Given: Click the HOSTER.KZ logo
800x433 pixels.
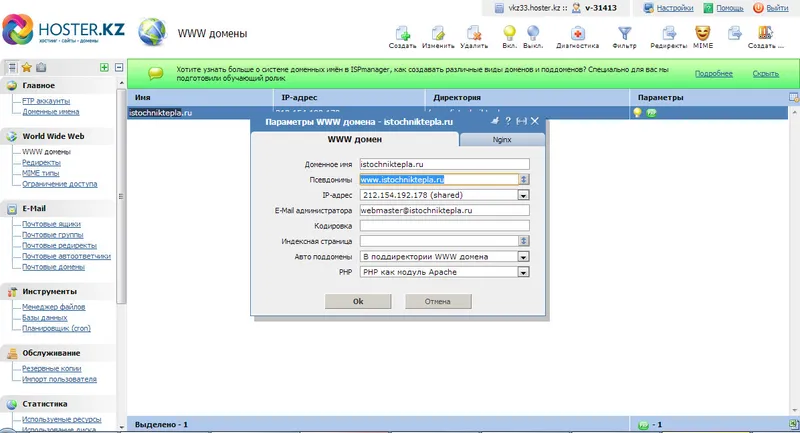Looking at the screenshot, I should 64,30.
